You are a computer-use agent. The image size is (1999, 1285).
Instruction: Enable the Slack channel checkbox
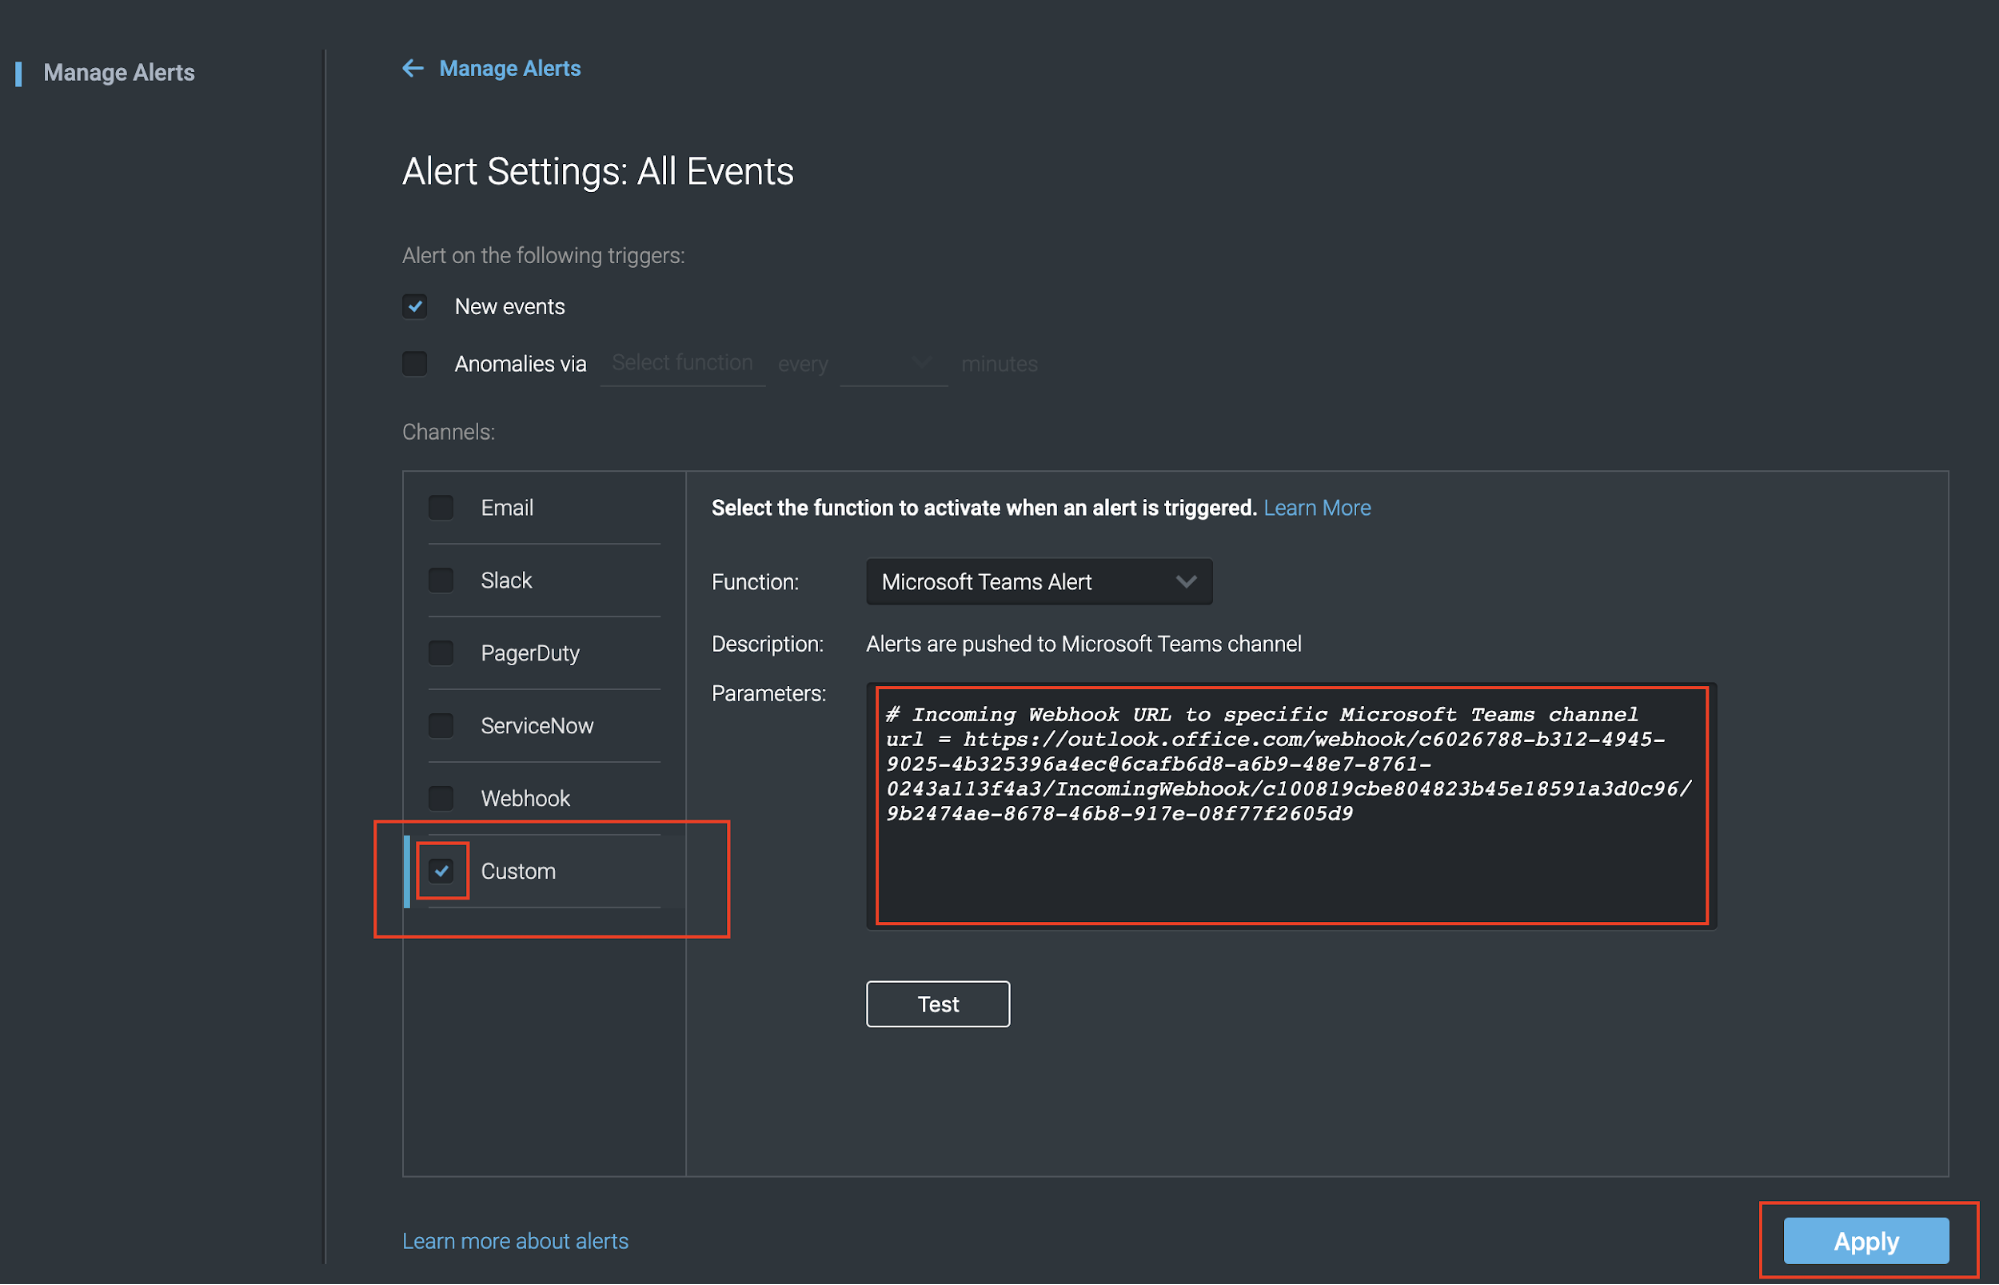coord(441,580)
